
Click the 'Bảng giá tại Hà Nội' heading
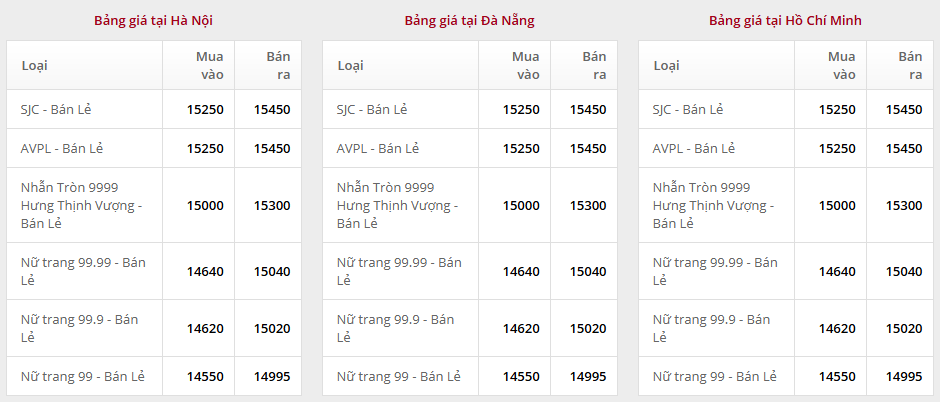(x=153, y=20)
